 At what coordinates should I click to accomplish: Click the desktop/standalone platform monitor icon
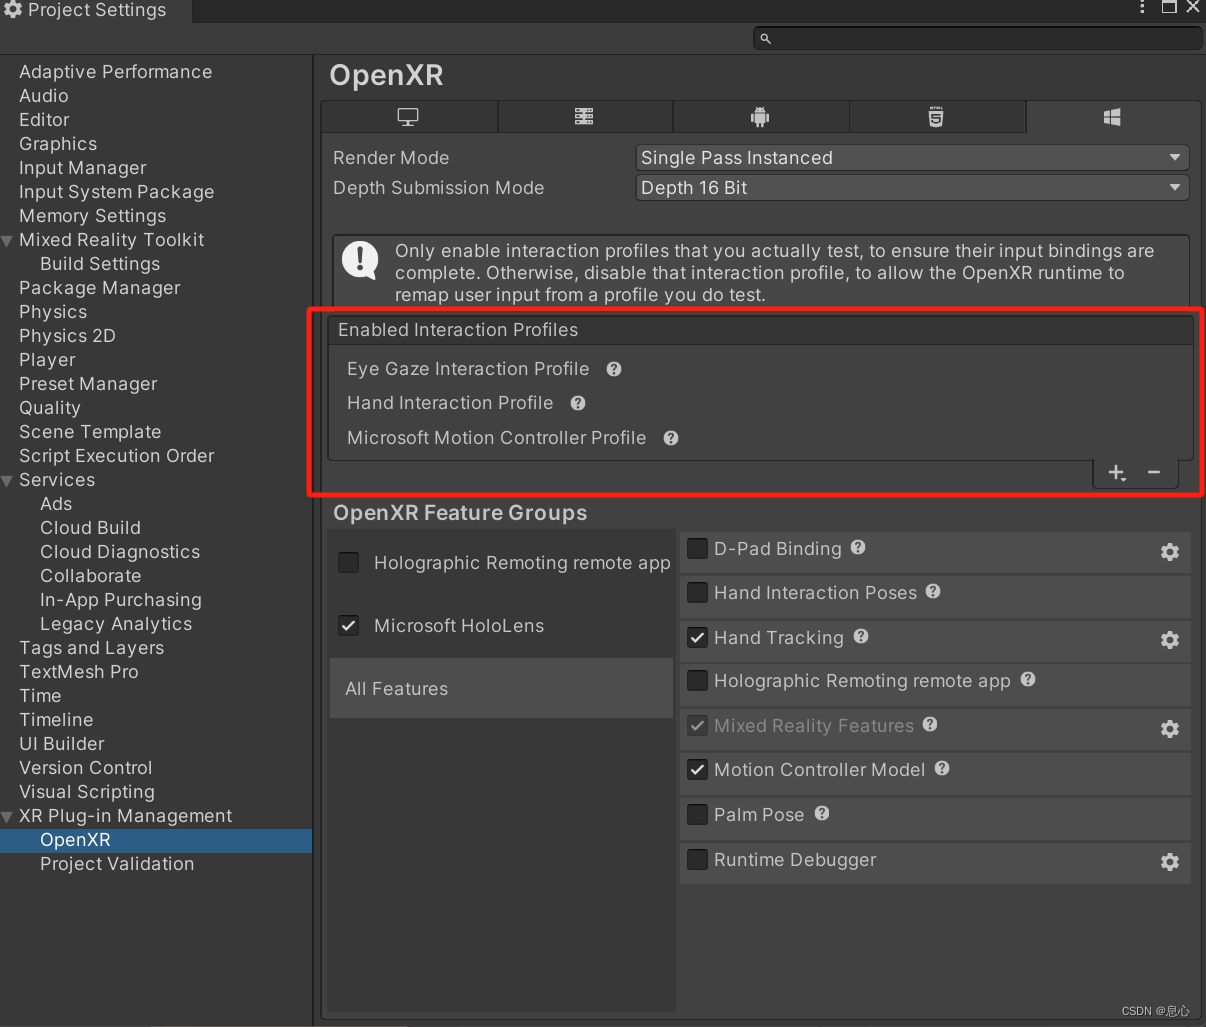(408, 116)
